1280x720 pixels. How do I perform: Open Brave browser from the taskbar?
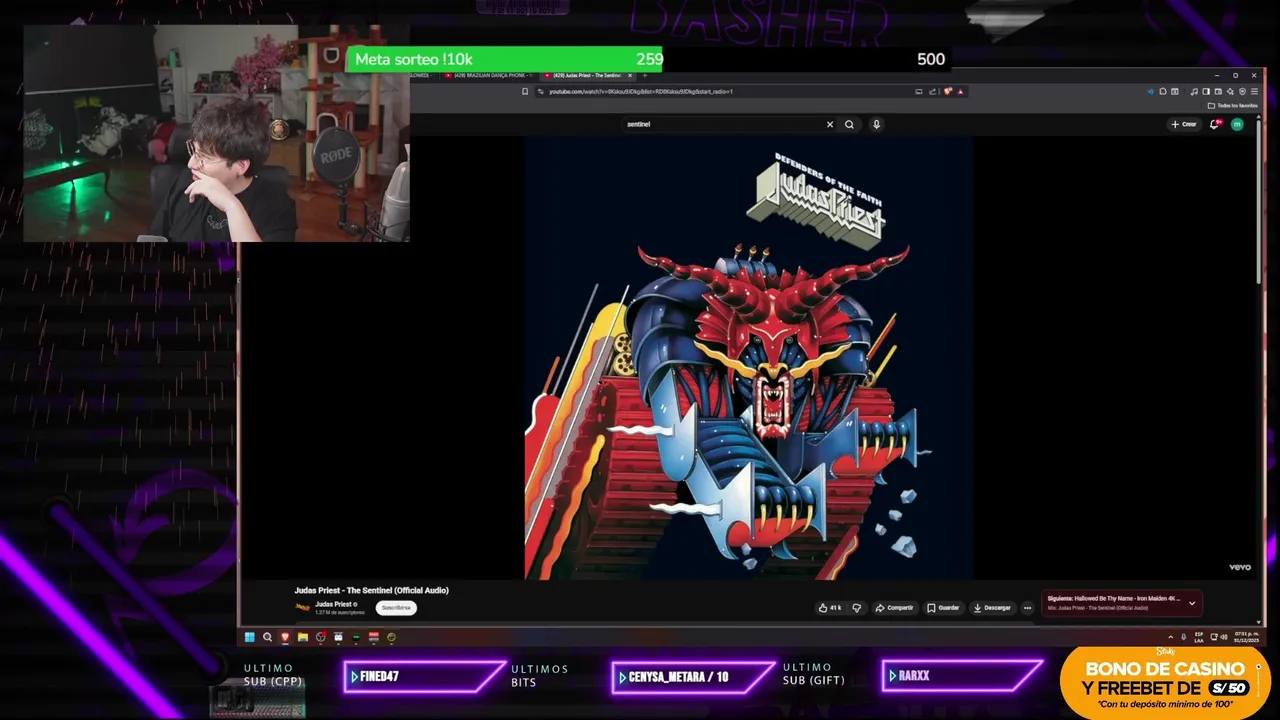285,637
